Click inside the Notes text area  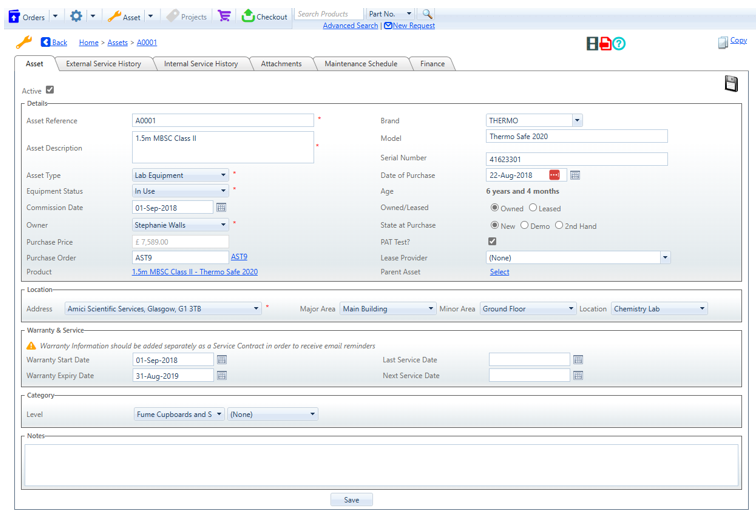[381, 465]
